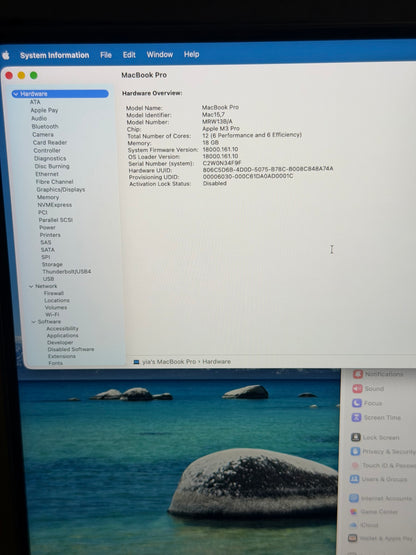Open Users & Groups in System Settings

click(378, 479)
